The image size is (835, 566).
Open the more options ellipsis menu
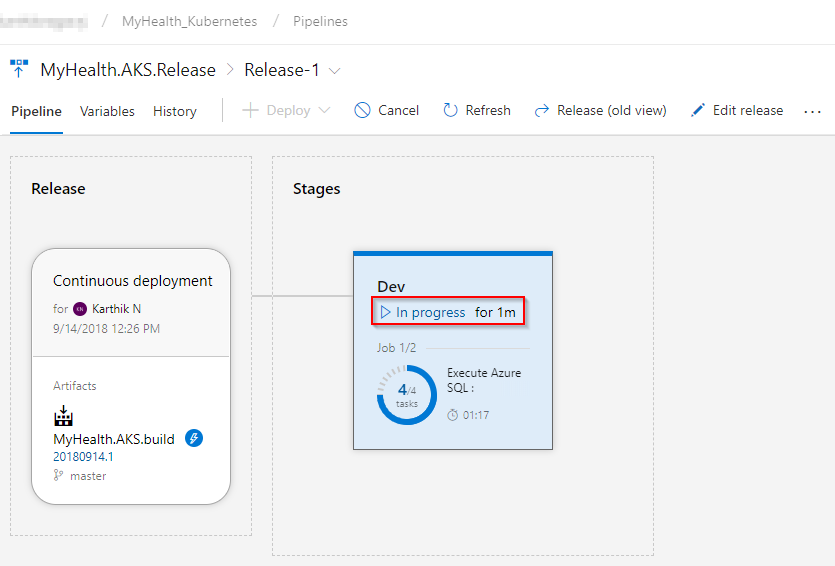click(812, 111)
